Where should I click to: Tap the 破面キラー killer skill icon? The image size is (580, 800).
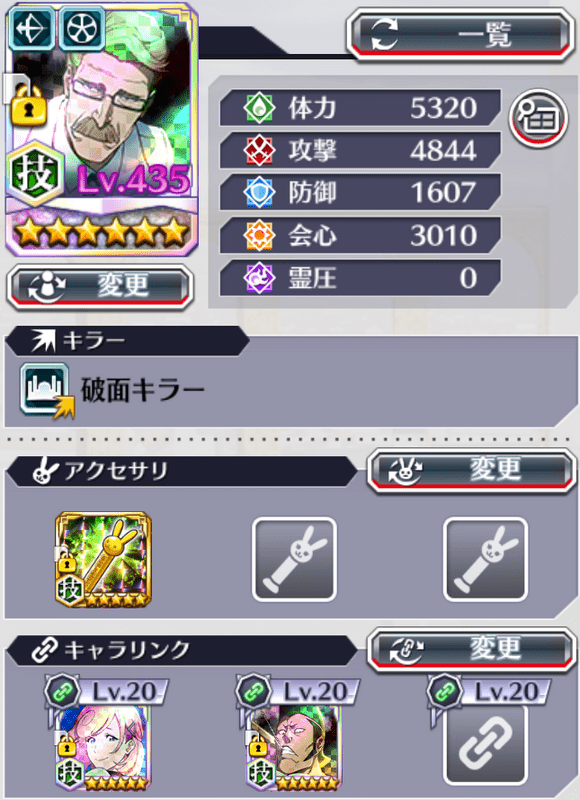coord(47,391)
